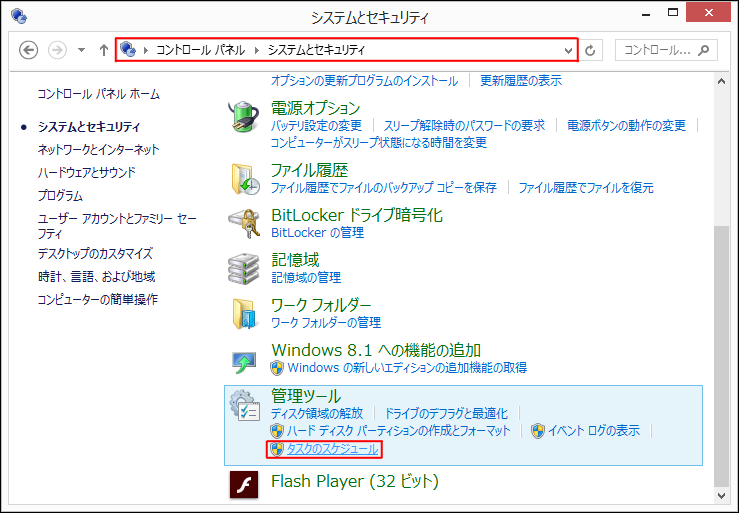Viewport: 739px width, 513px height.
Task: Click the File History folder icon
Action: tap(245, 179)
